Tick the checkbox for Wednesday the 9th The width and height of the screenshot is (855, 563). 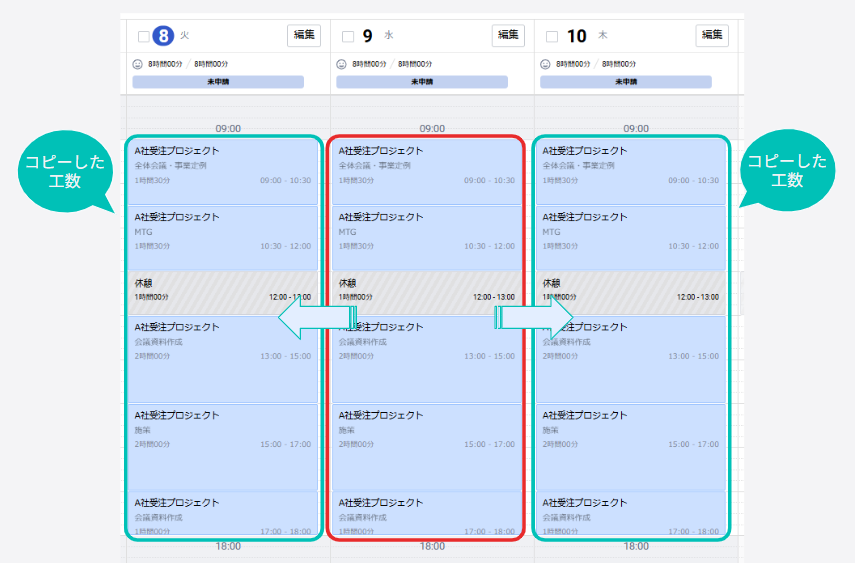[x=348, y=37]
